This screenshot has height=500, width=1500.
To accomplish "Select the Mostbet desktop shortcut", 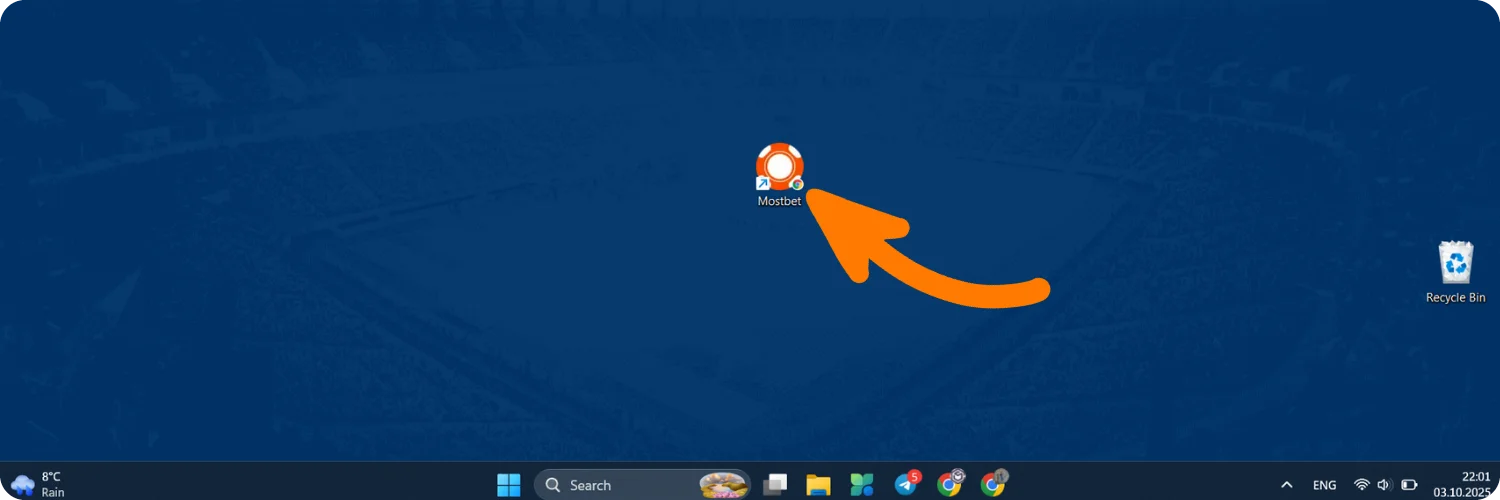I will 780,175.
